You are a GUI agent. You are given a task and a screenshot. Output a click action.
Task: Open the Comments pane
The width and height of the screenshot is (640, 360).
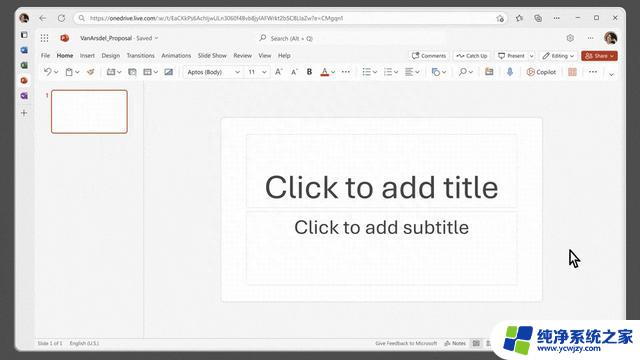[429, 56]
